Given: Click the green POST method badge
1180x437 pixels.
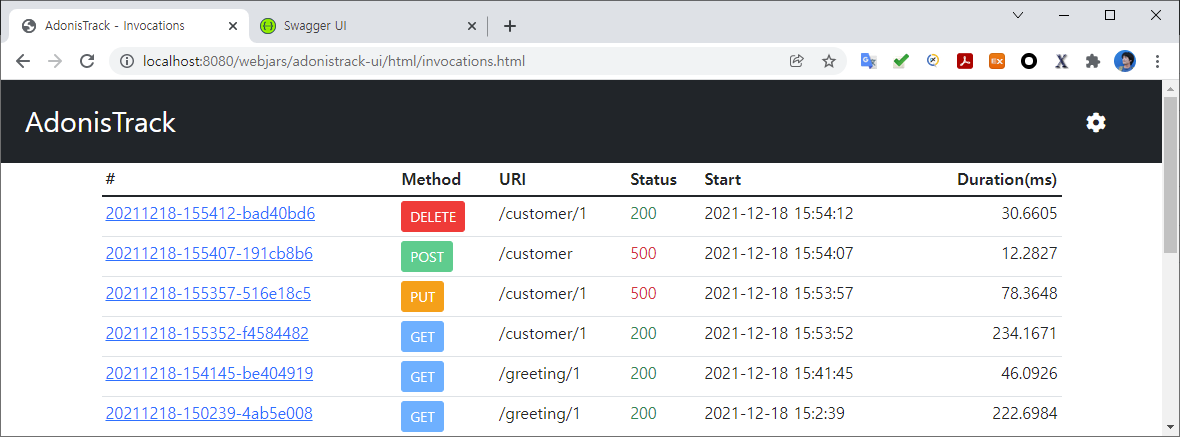Looking at the screenshot, I should click(x=427, y=256).
